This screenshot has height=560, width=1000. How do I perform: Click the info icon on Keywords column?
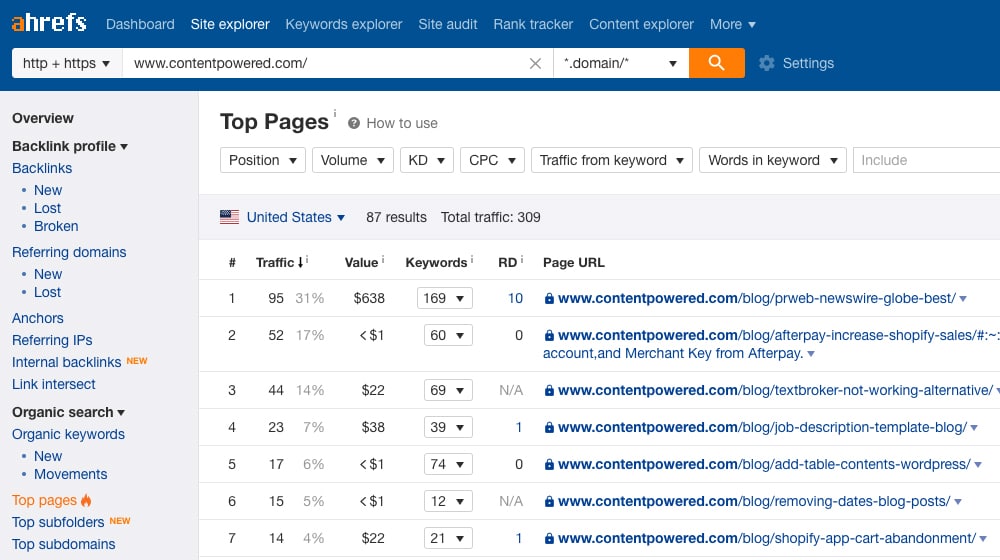click(472, 259)
